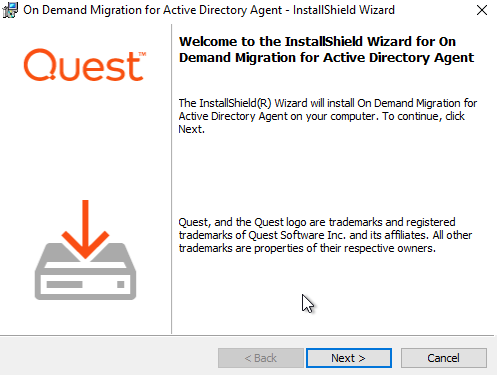
Task: Continue with the Next > button
Action: (349, 358)
